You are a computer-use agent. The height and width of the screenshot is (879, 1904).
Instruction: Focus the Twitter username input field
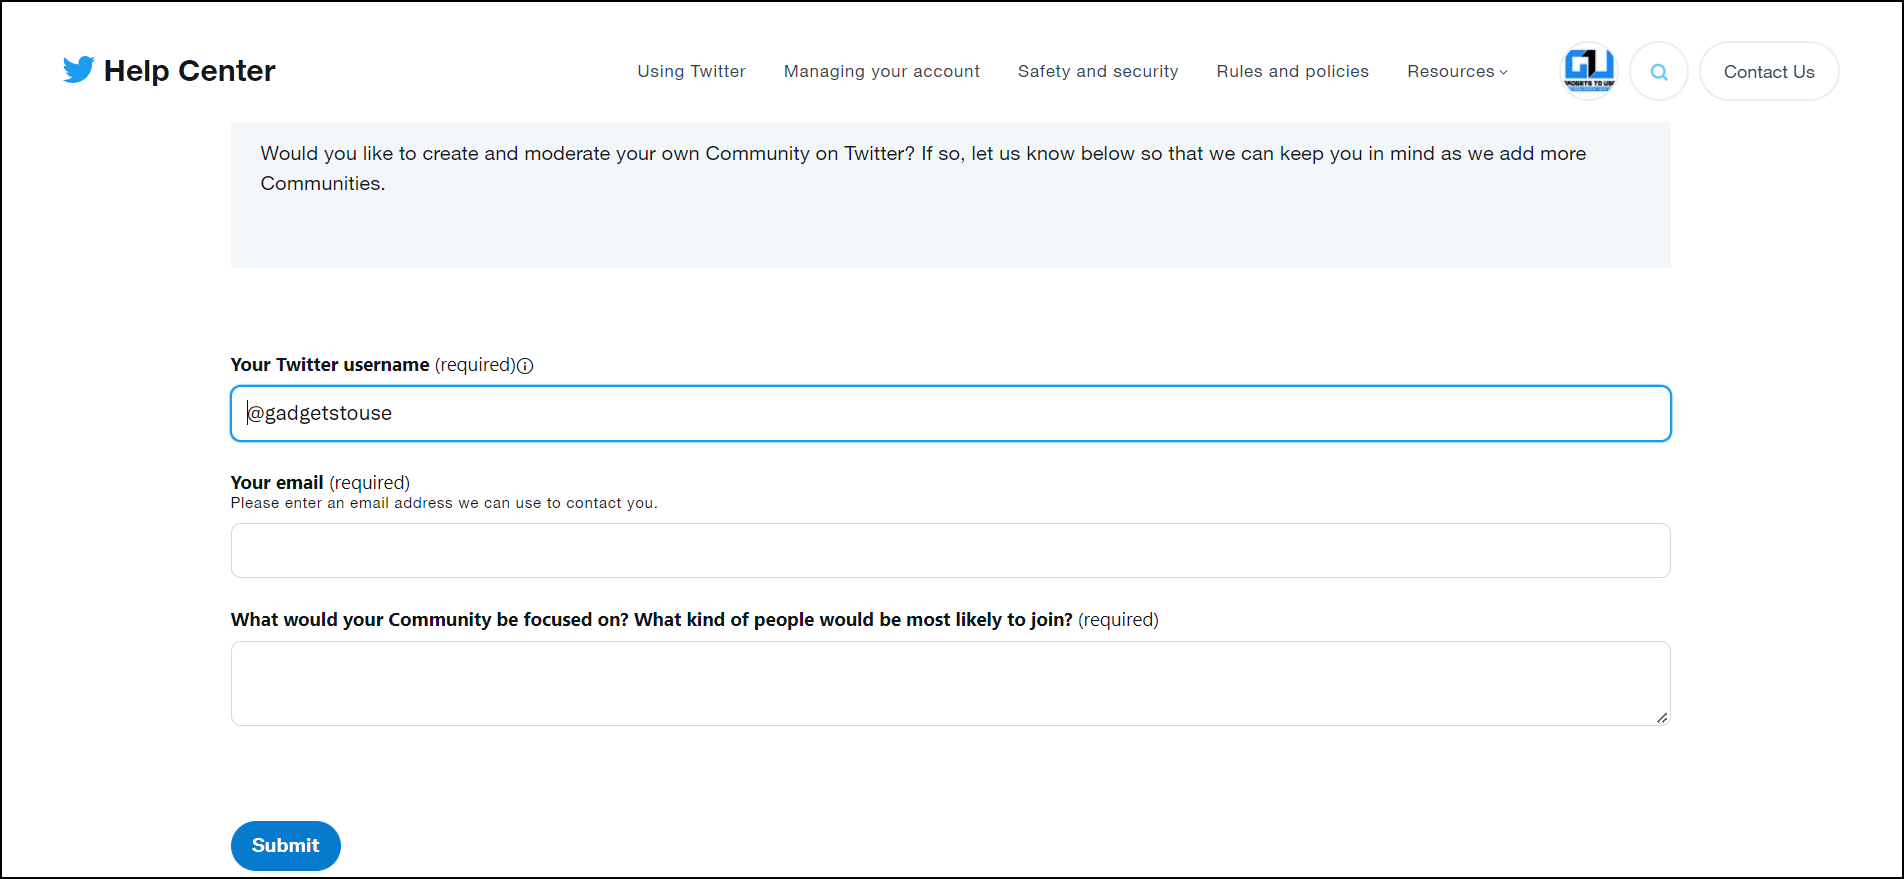(951, 413)
